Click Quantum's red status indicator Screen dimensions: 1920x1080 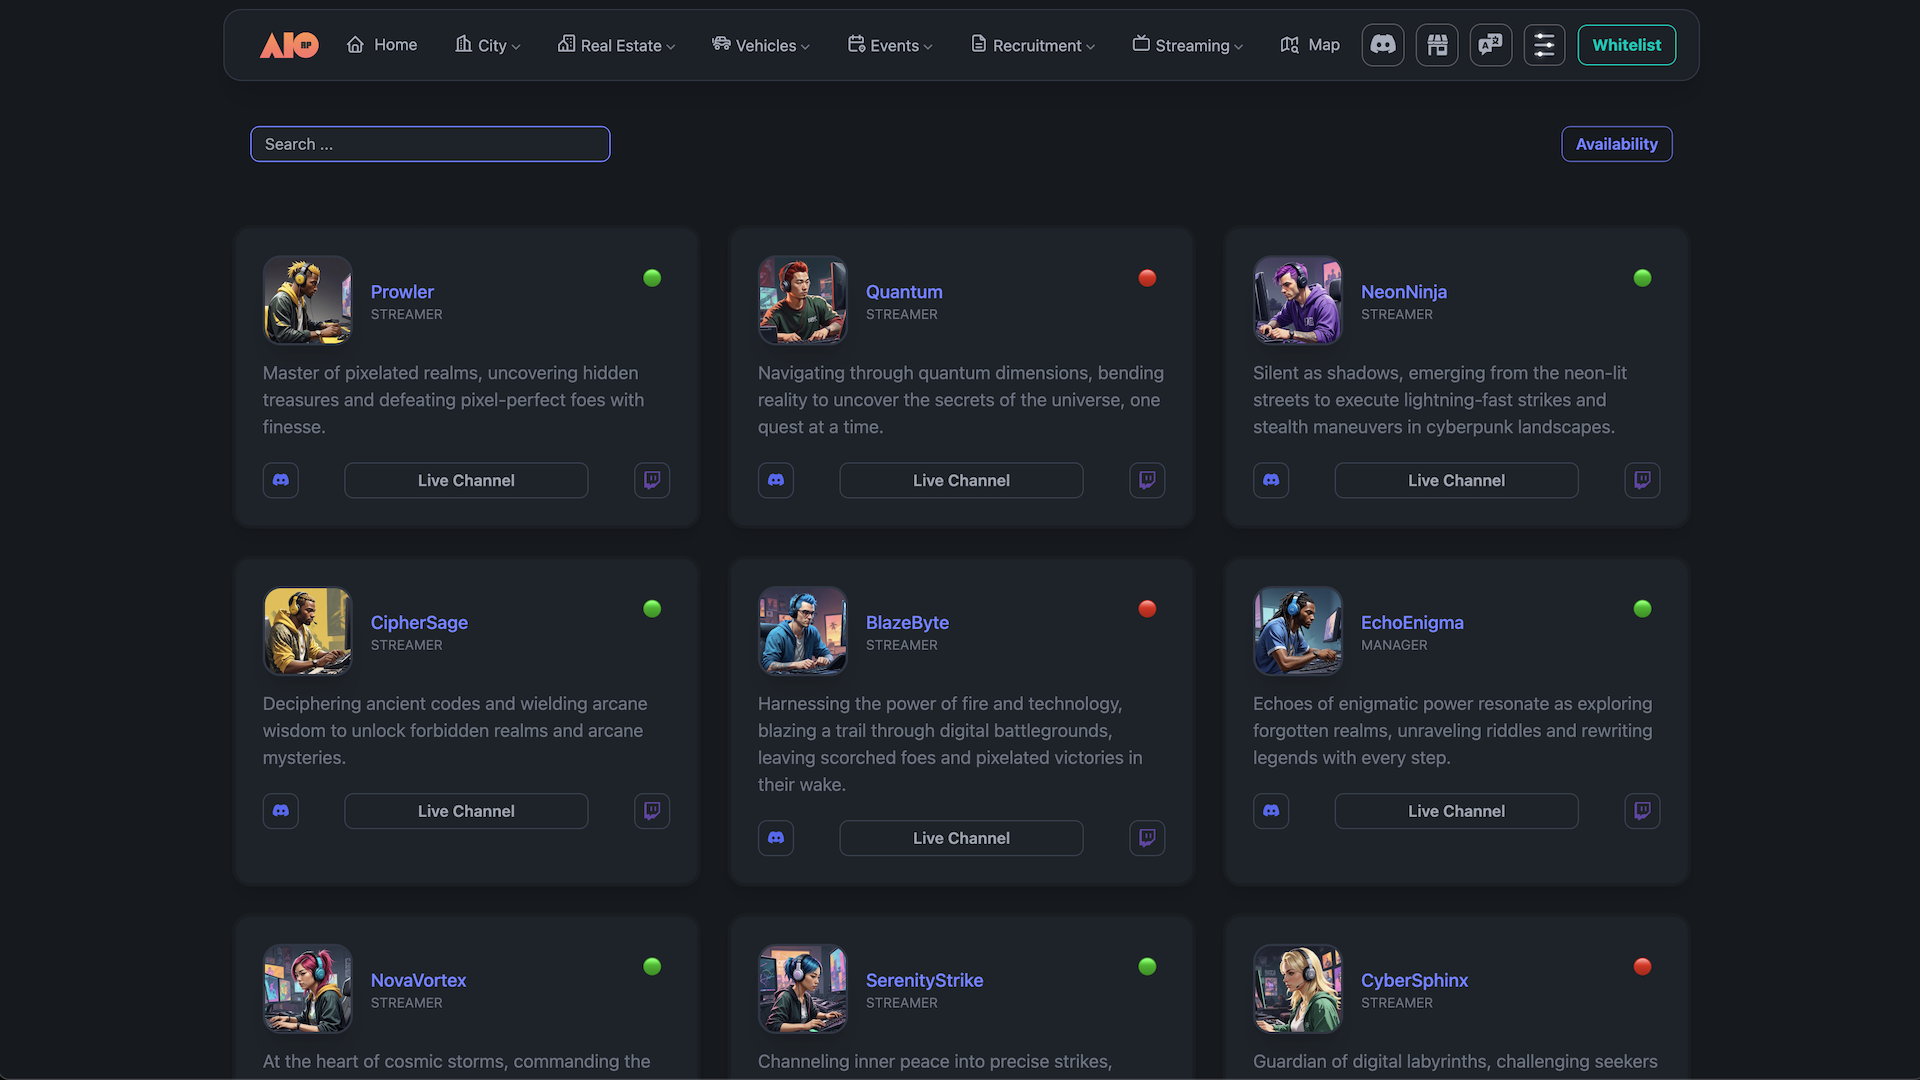point(1147,278)
